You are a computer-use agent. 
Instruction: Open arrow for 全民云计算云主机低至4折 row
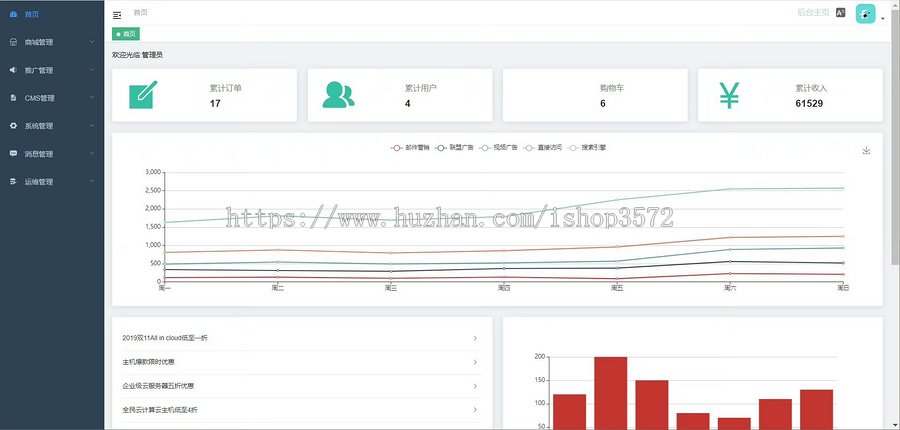(x=475, y=410)
